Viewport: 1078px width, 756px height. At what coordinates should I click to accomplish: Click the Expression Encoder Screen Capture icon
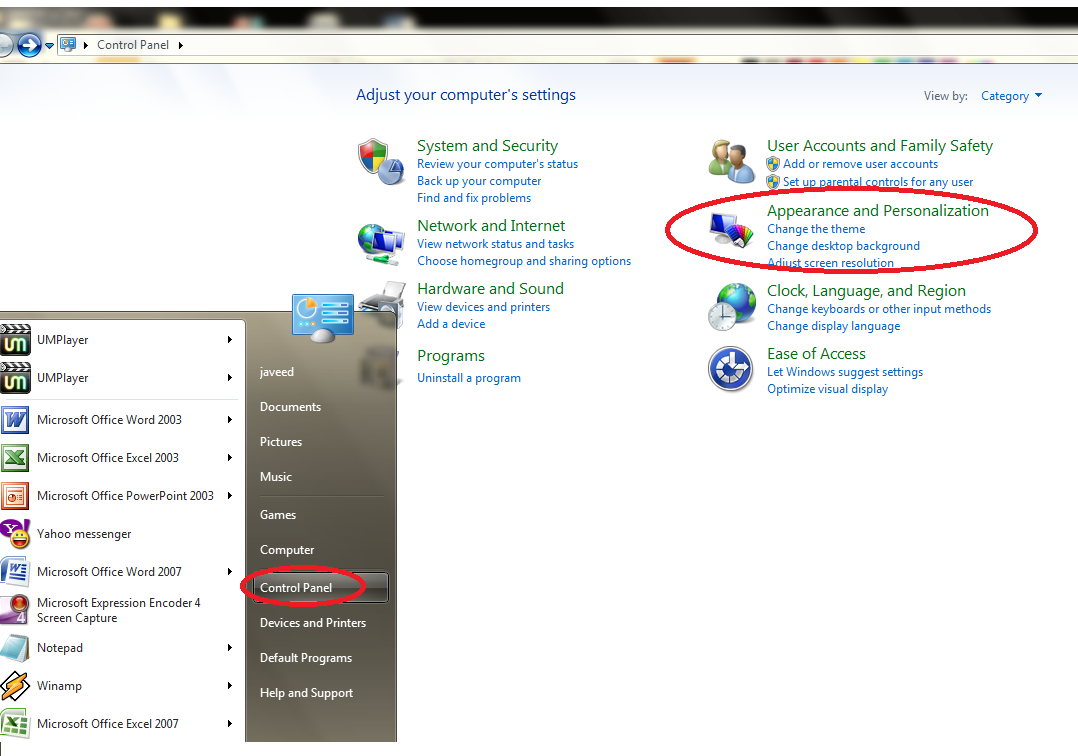coord(15,610)
